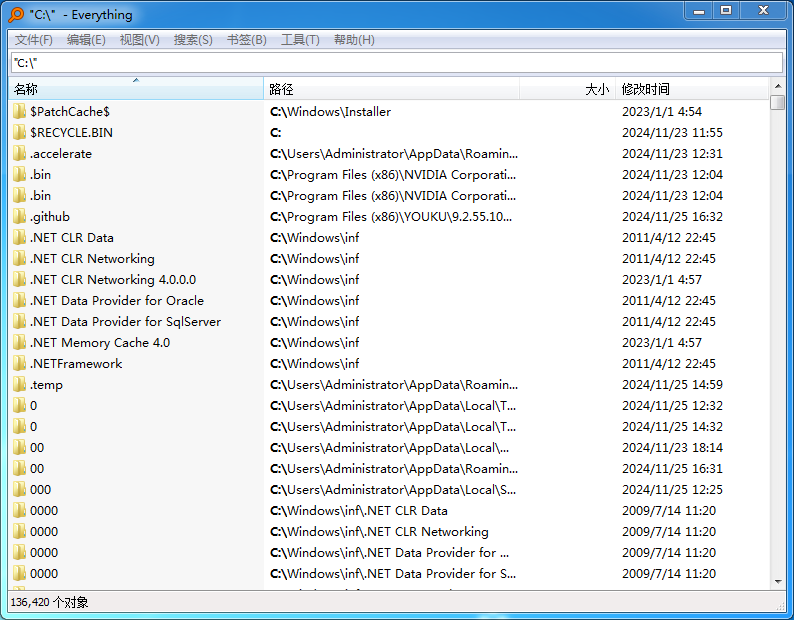This screenshot has height=620, width=794.
Task: Select the $RECYCLE.BIN folder icon
Action: 19,133
